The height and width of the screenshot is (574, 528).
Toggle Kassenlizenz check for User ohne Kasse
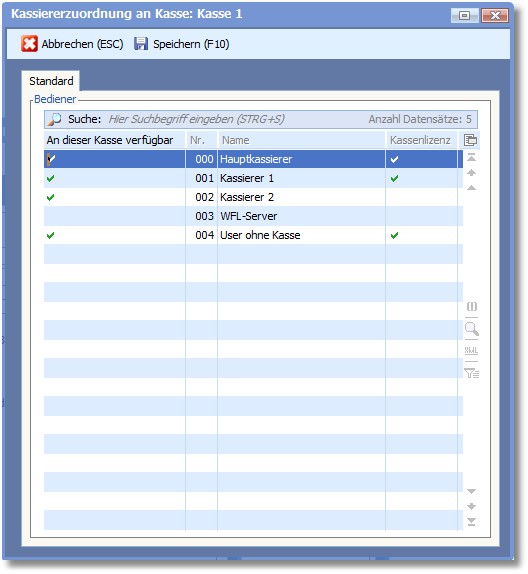coord(394,235)
